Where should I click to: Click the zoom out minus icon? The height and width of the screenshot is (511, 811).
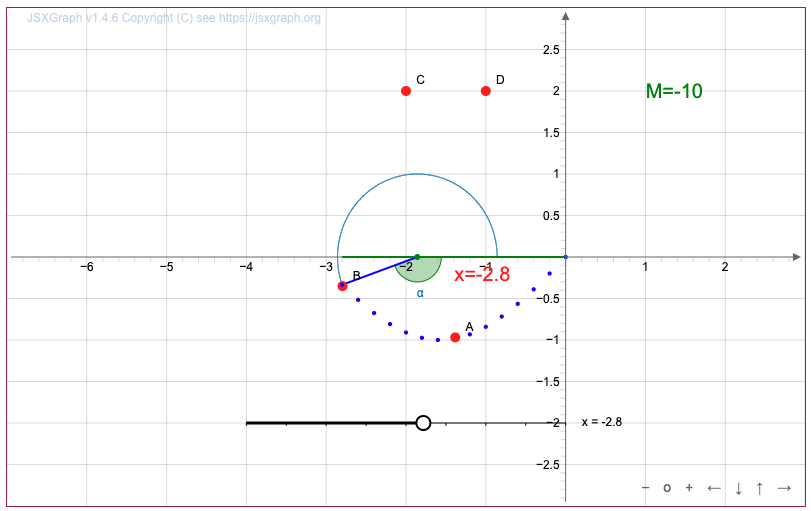[645, 488]
